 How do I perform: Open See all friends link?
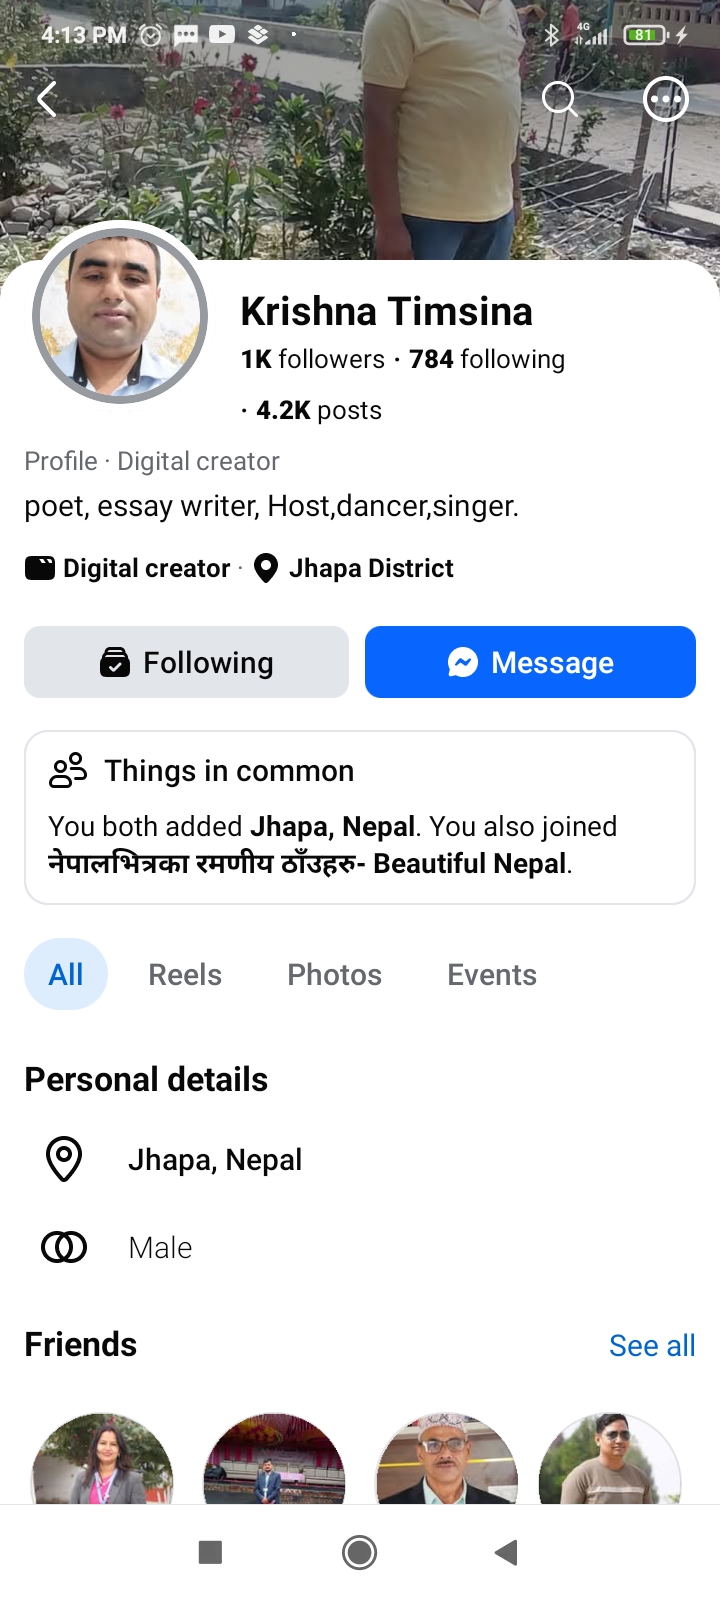652,1346
